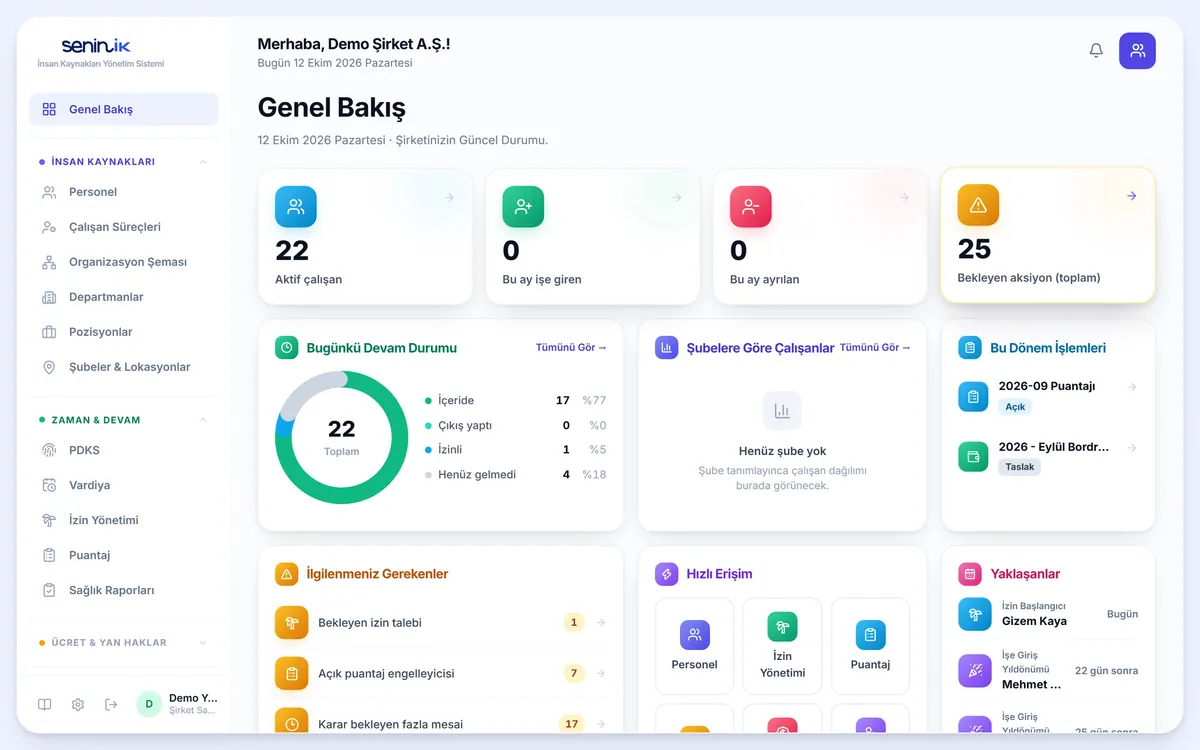Open the İzin Yönetimi quick access tile

pos(782,646)
